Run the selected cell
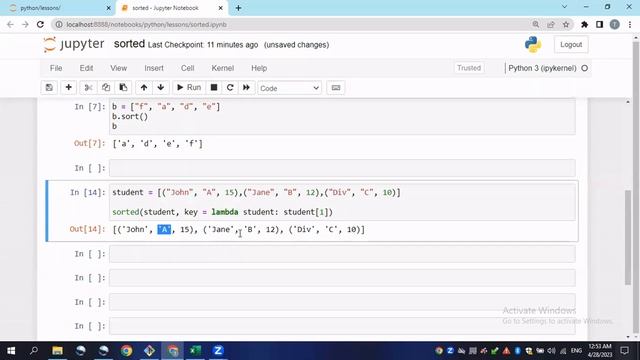The image size is (640, 360). [189, 88]
